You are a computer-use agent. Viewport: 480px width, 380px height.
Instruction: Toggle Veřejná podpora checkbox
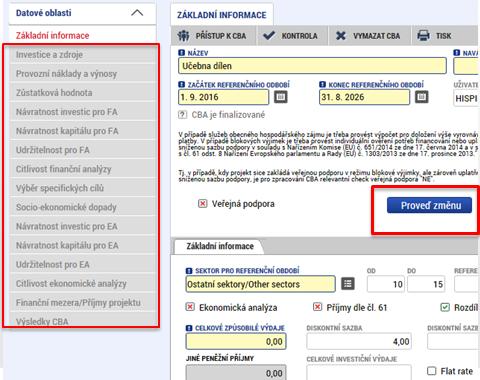point(203,204)
